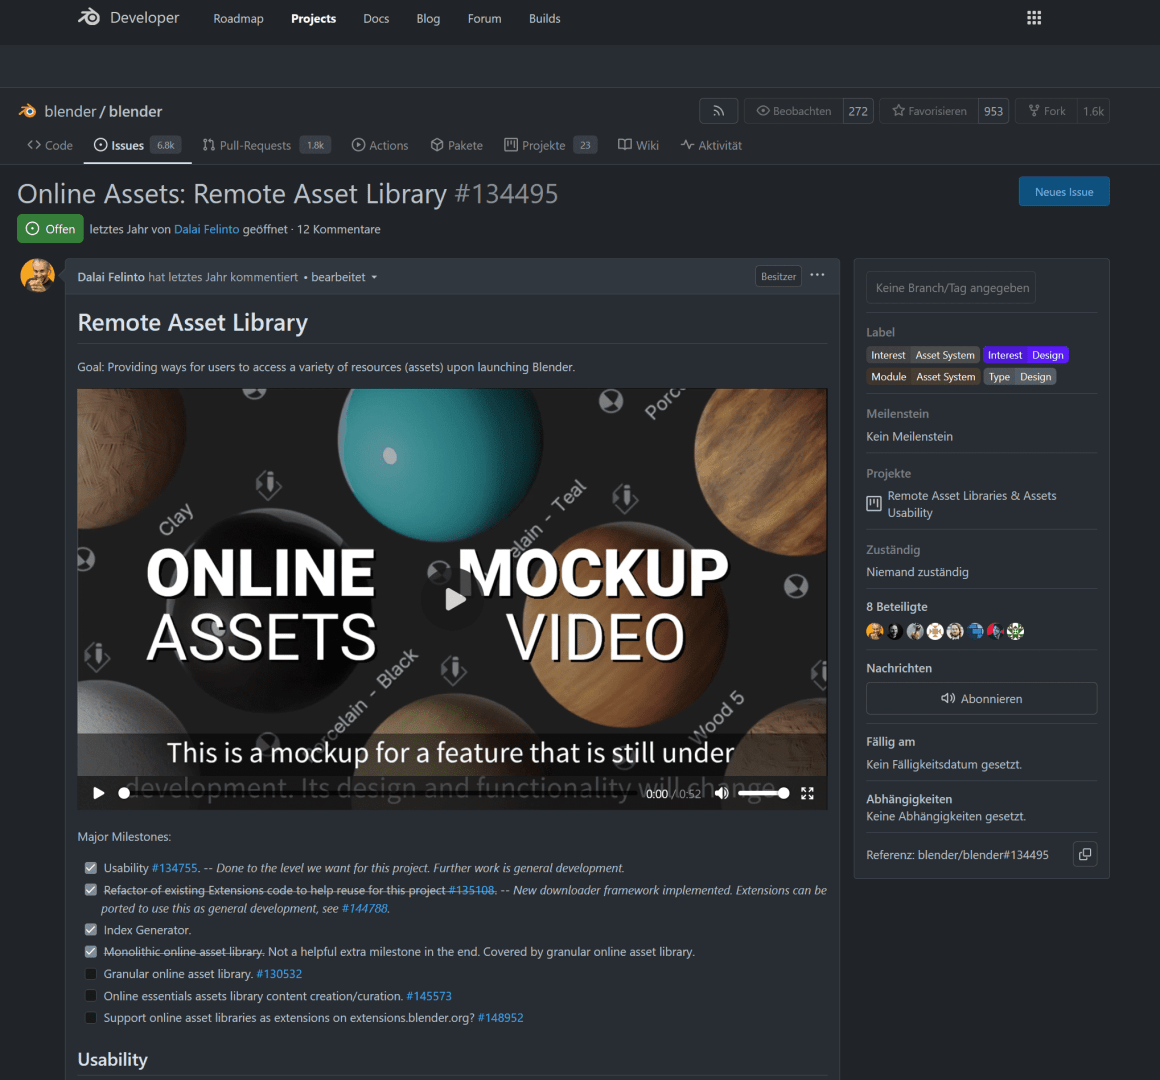Open the Roadmap menu item

pyautogui.click(x=238, y=18)
